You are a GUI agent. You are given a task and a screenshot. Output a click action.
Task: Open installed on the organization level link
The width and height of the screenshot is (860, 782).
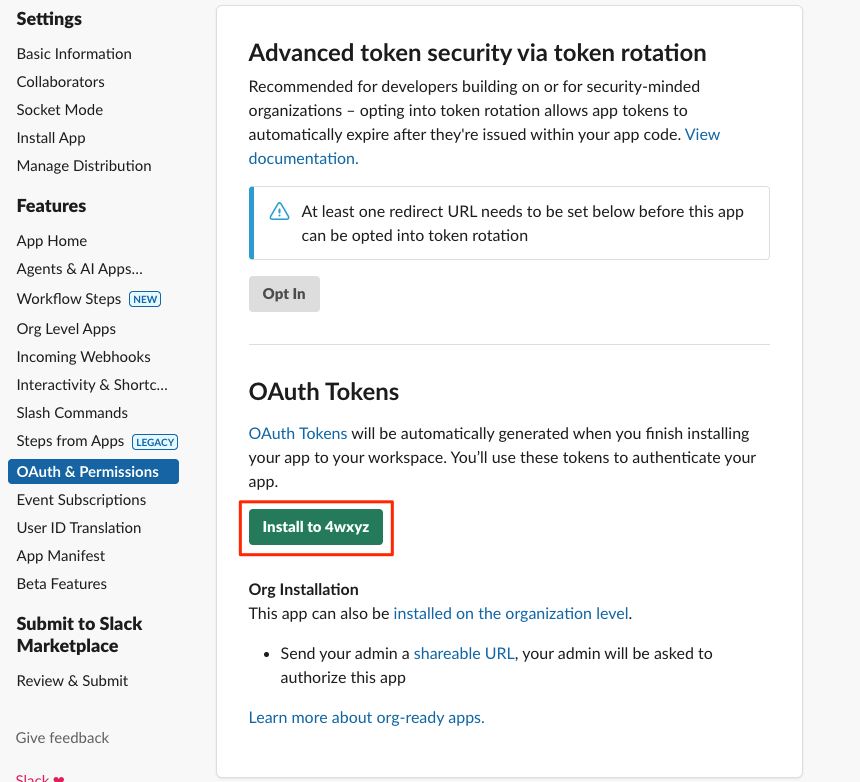pyautogui.click(x=511, y=613)
